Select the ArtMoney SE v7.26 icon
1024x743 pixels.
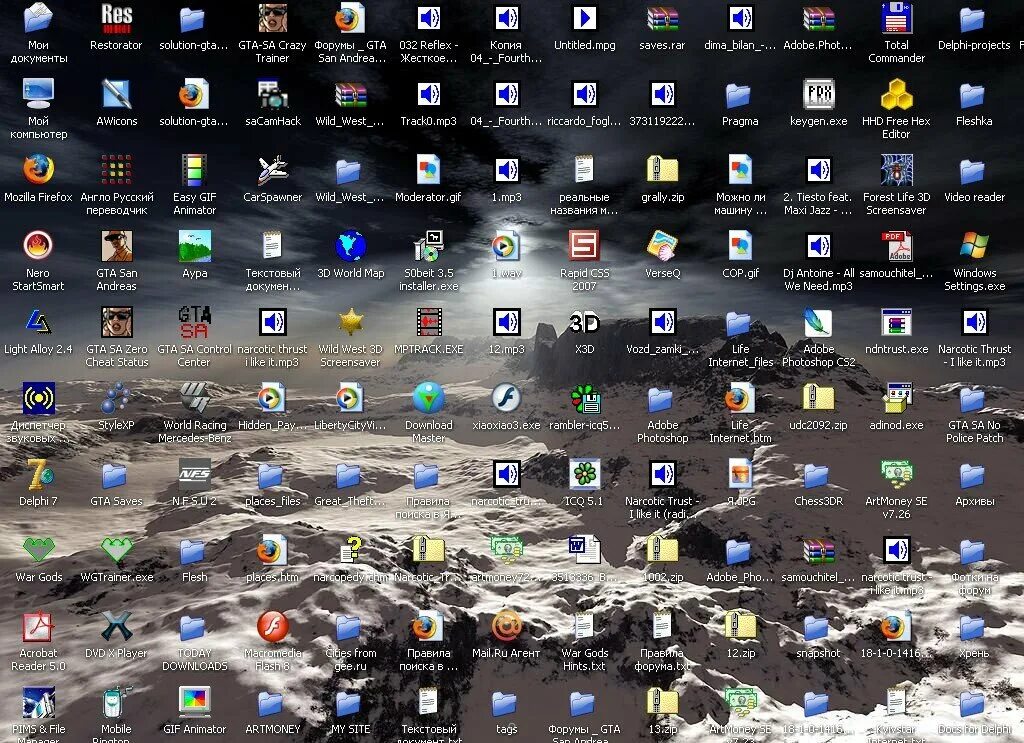(896, 474)
